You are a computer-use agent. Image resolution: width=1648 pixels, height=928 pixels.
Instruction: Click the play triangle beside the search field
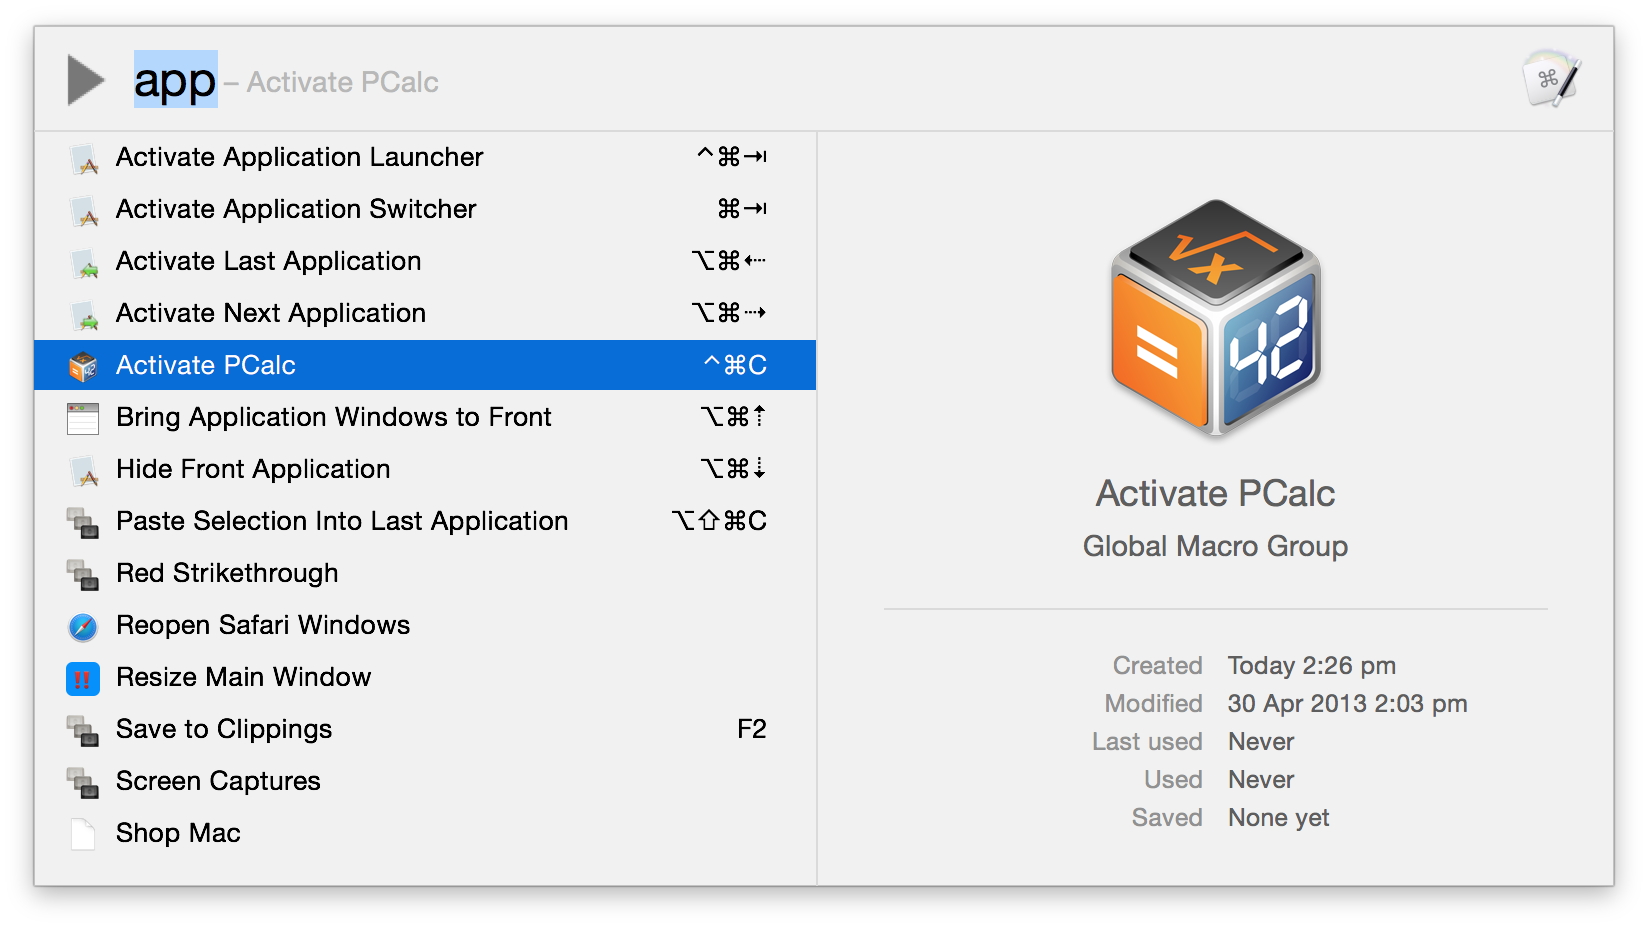click(x=86, y=81)
